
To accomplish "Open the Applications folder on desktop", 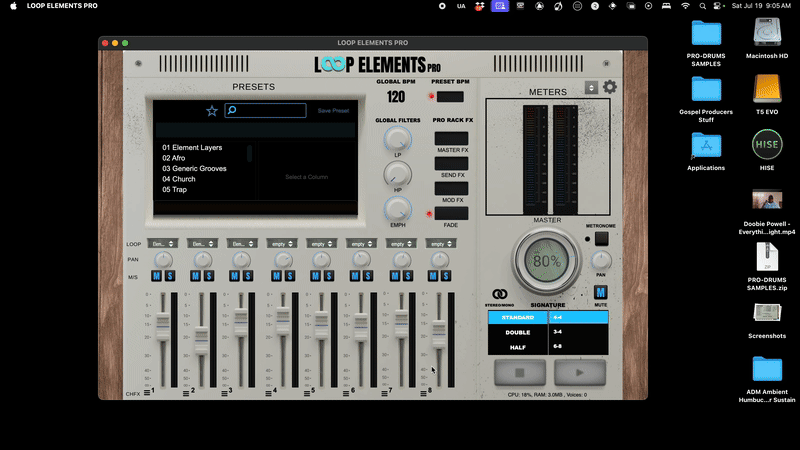I will (706, 145).
